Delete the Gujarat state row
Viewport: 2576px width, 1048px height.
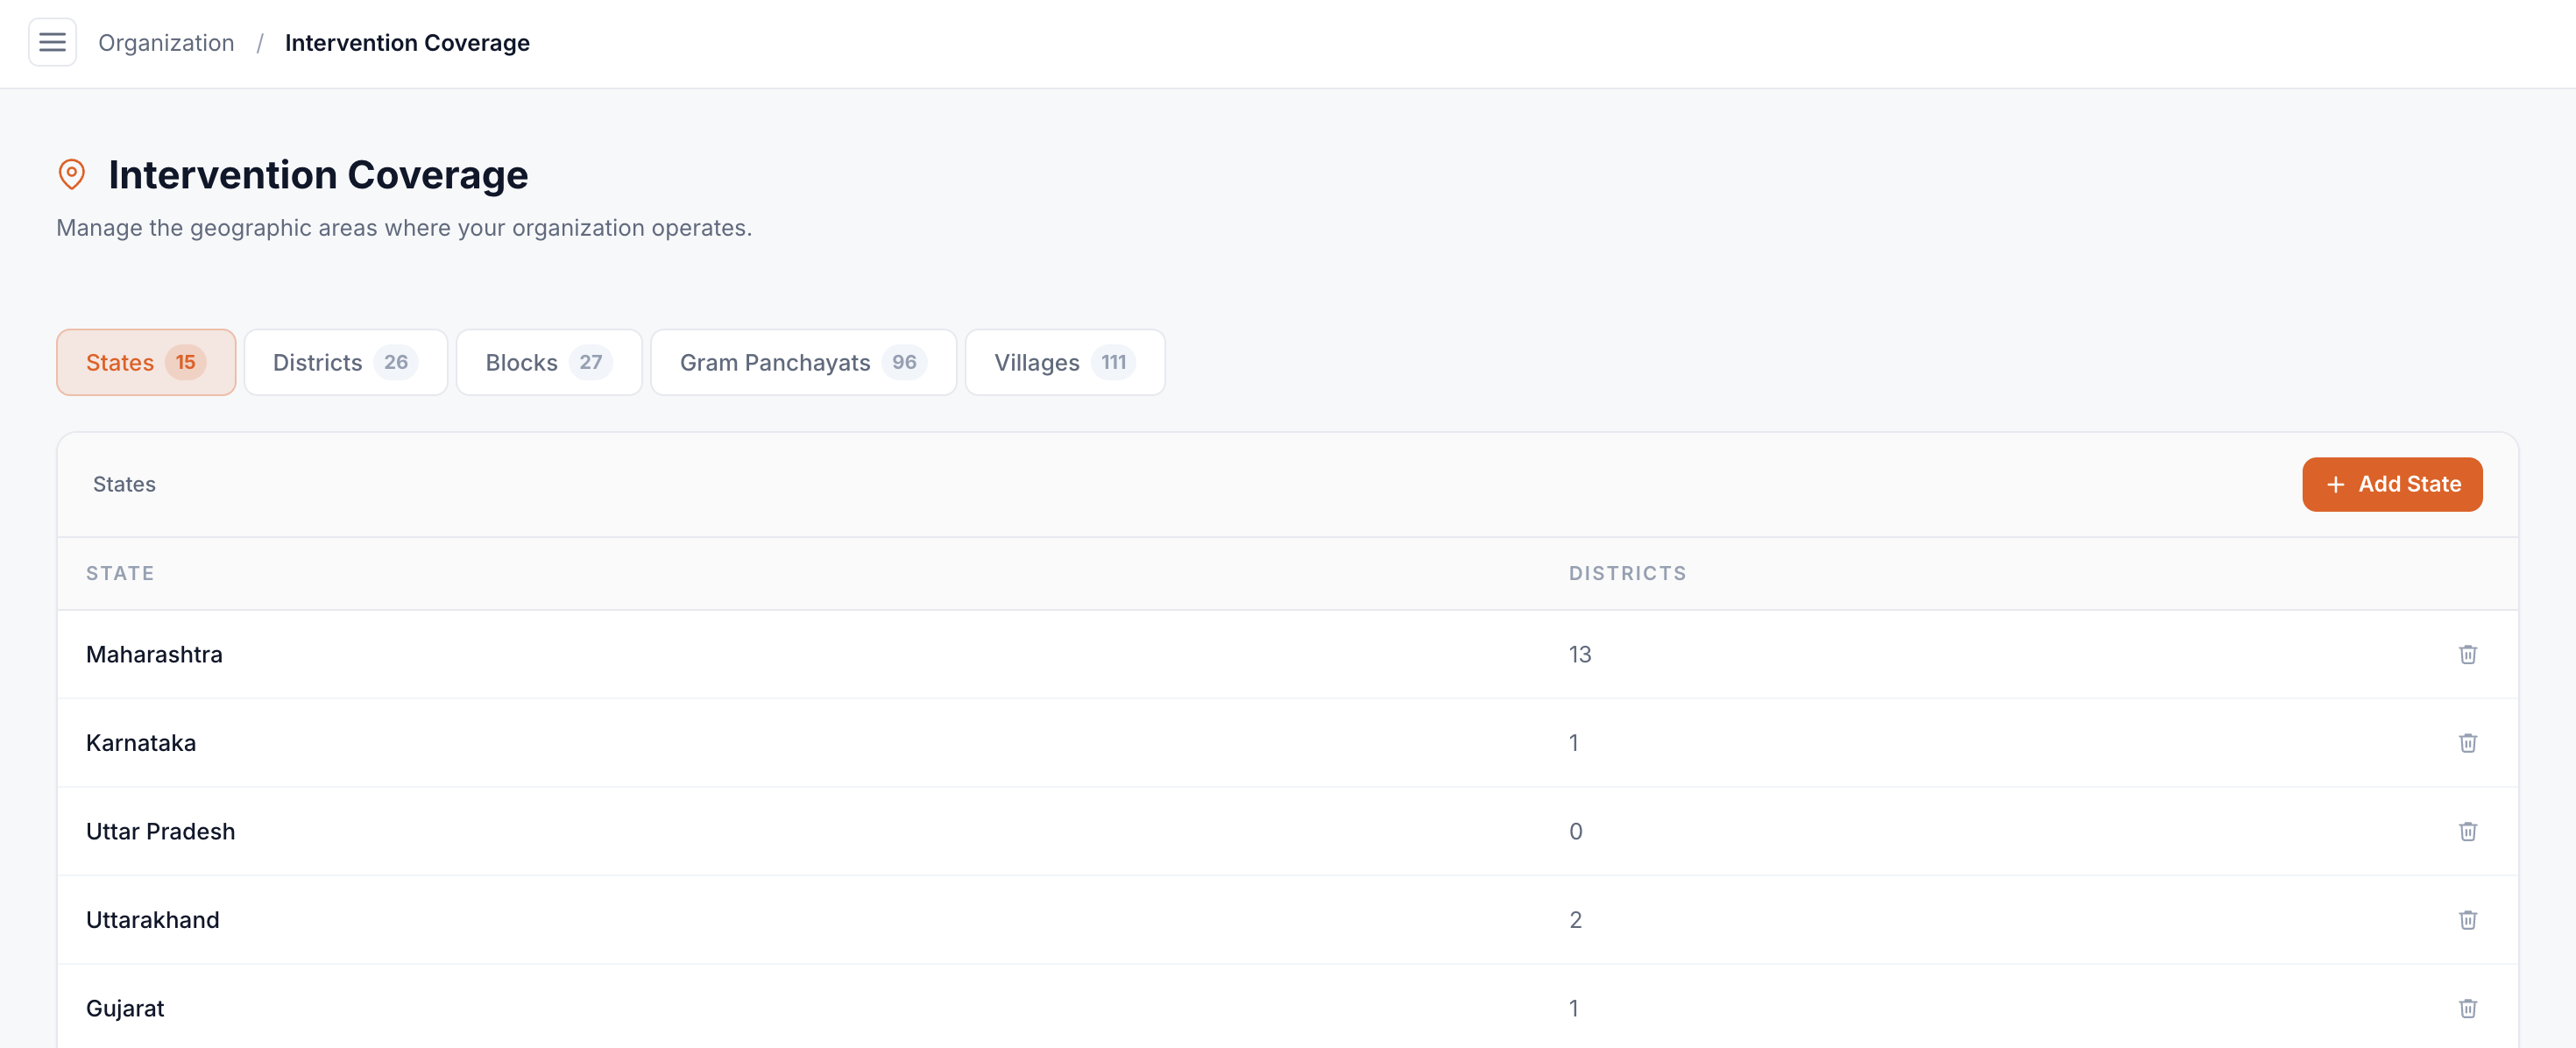pyautogui.click(x=2467, y=1008)
